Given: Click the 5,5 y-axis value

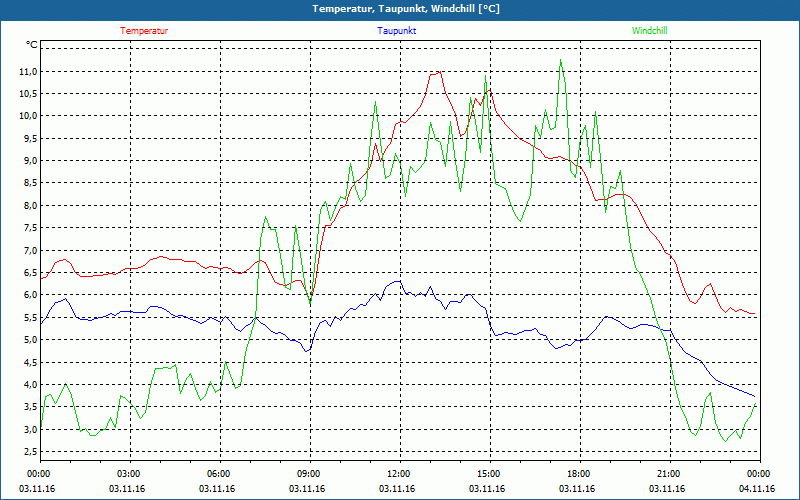Looking at the screenshot, I should tap(29, 317).
